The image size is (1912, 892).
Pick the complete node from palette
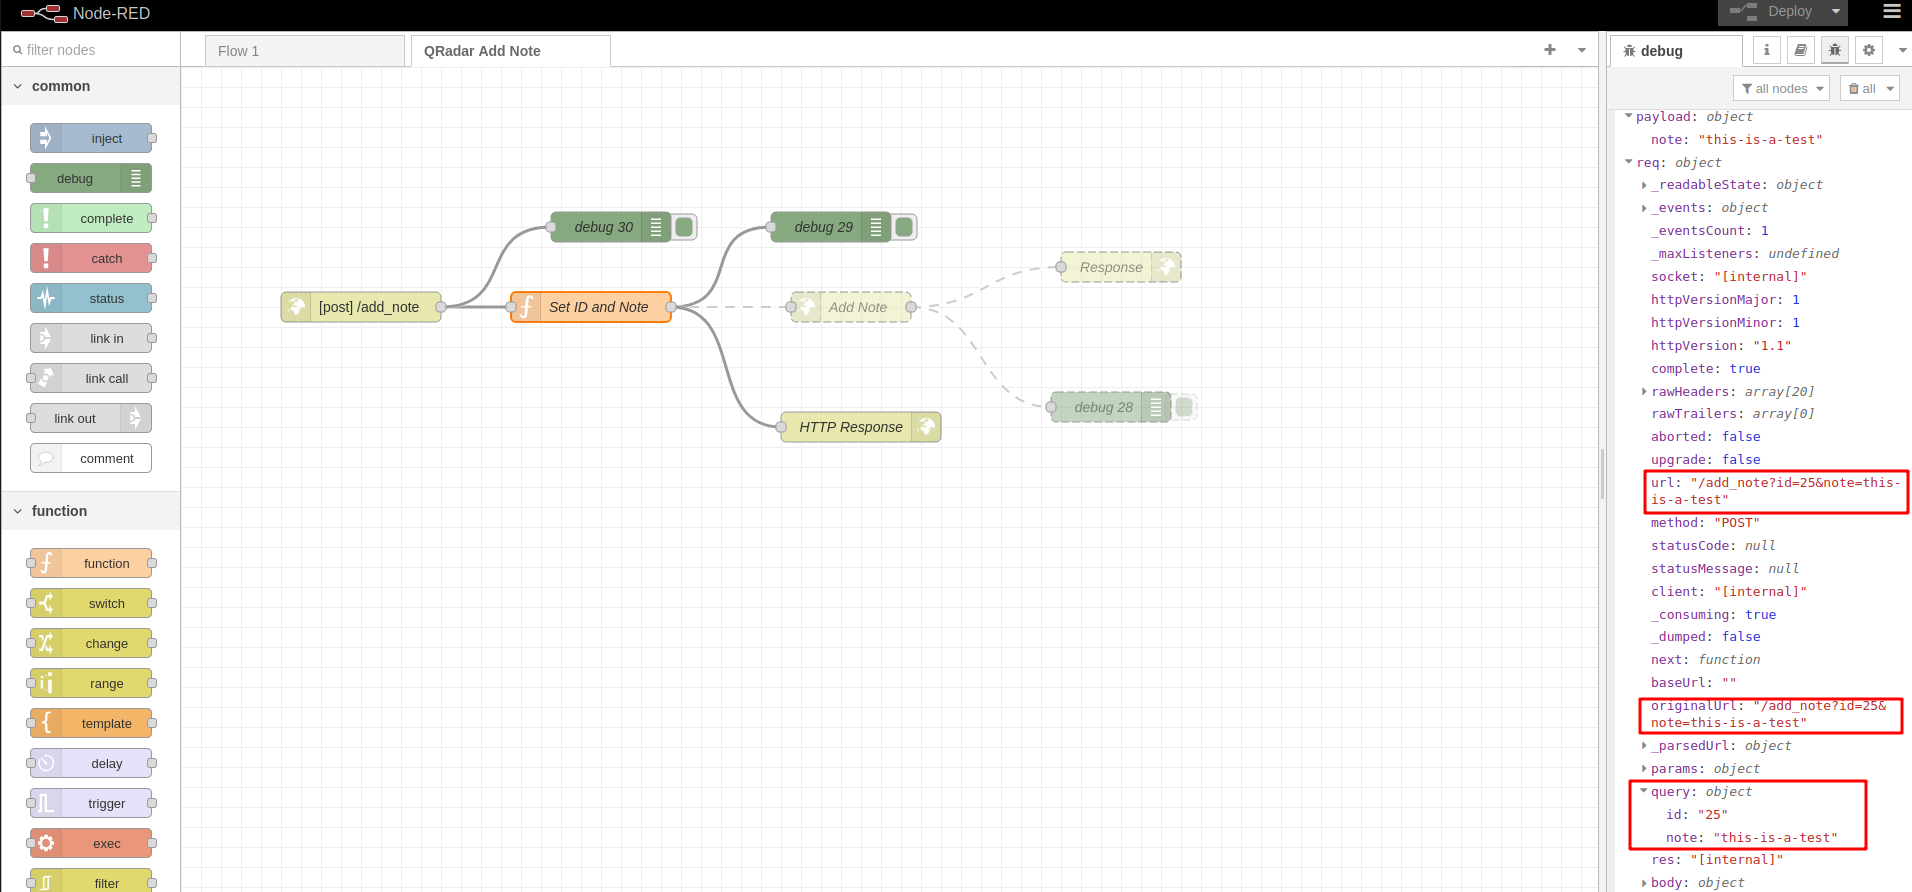coord(91,218)
